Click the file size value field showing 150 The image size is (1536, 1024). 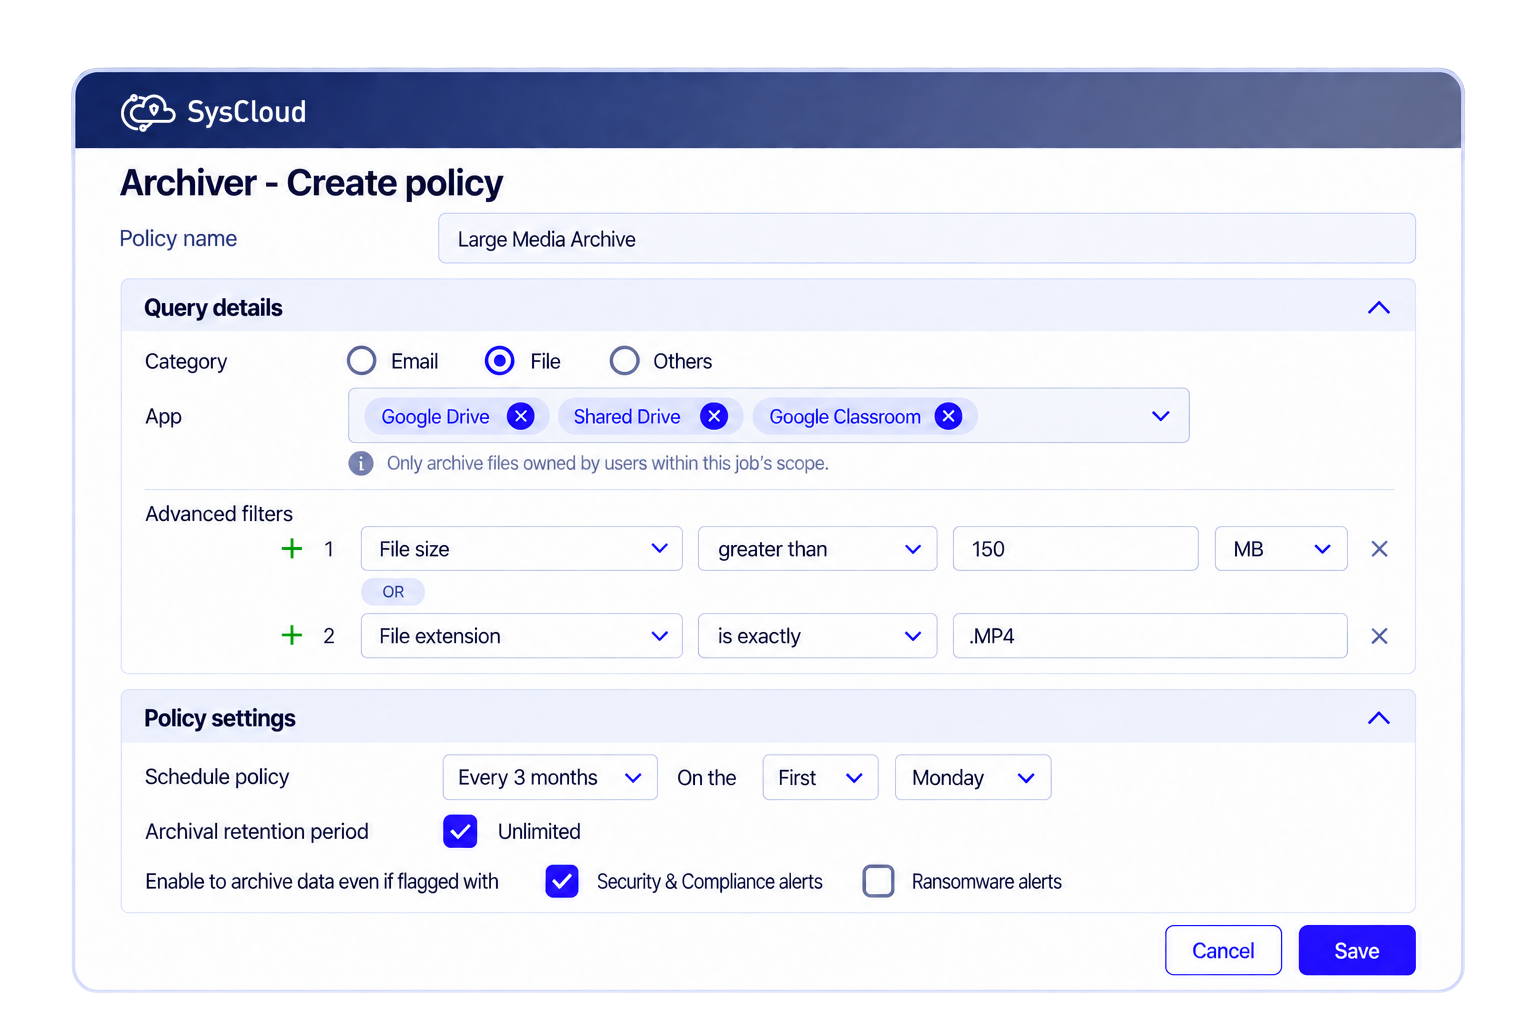pyautogui.click(x=1075, y=549)
